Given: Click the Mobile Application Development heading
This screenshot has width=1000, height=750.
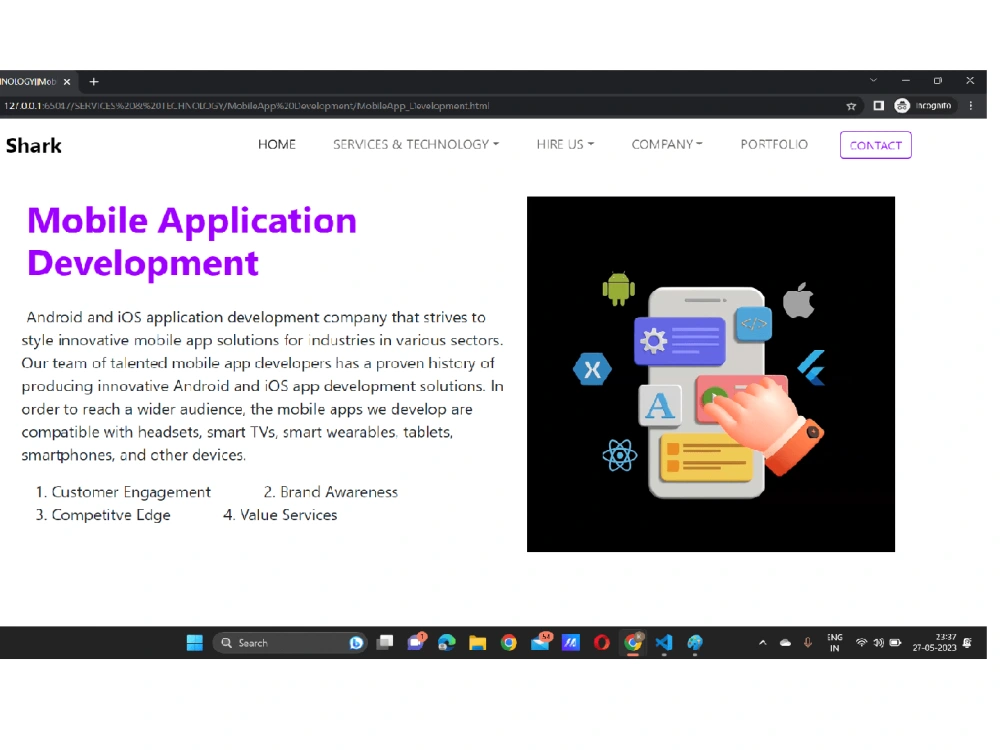Looking at the screenshot, I should click(x=191, y=242).
